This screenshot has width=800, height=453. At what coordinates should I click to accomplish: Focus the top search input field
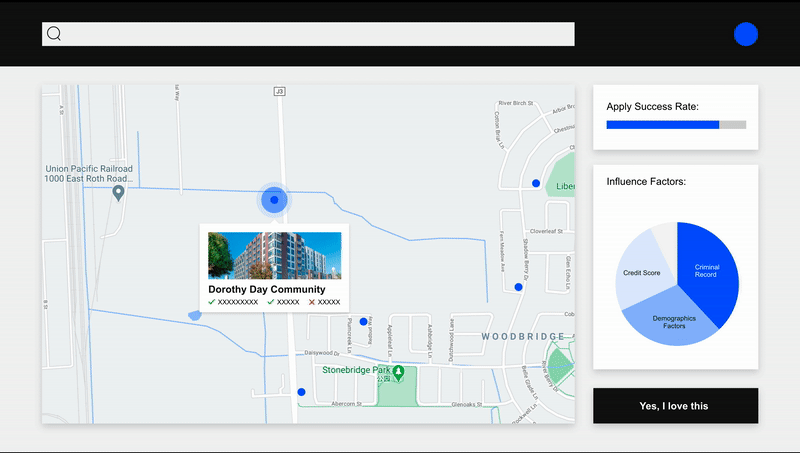tap(308, 34)
